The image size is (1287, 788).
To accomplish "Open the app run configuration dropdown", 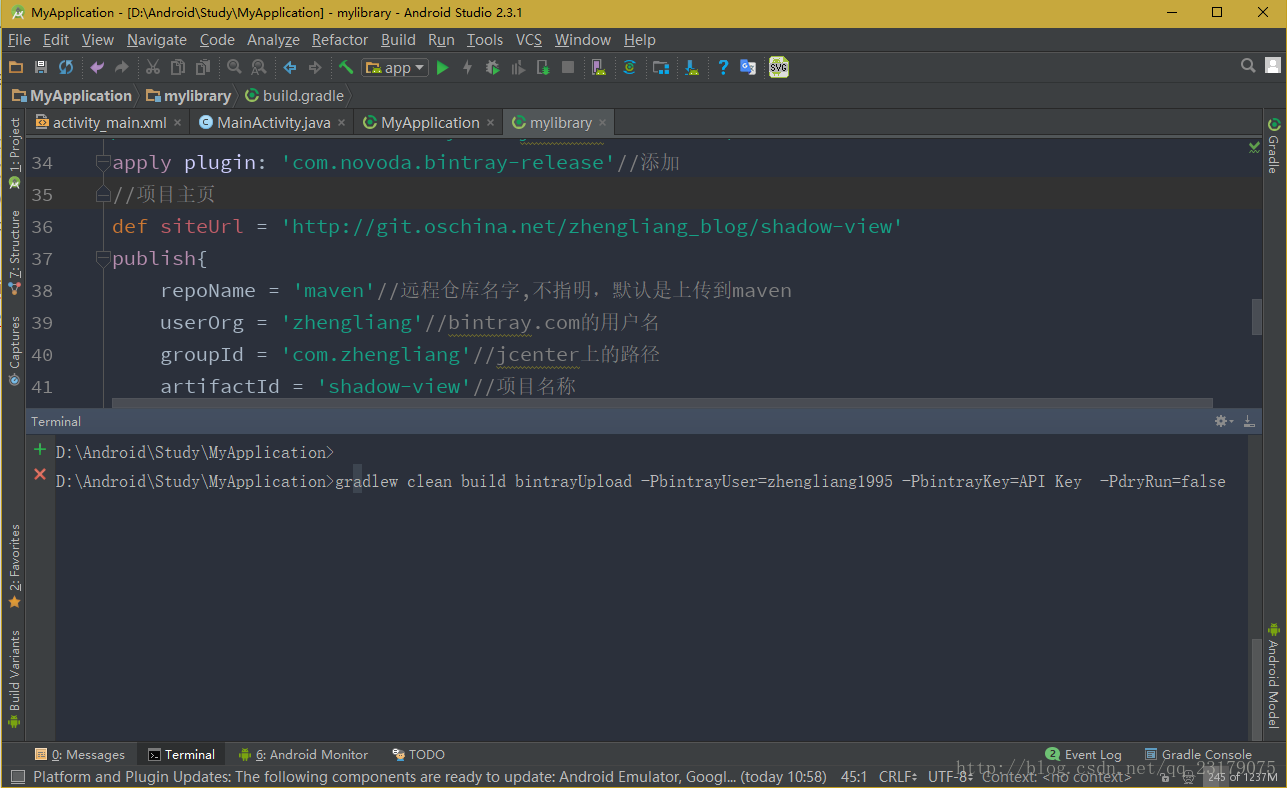I will (395, 67).
